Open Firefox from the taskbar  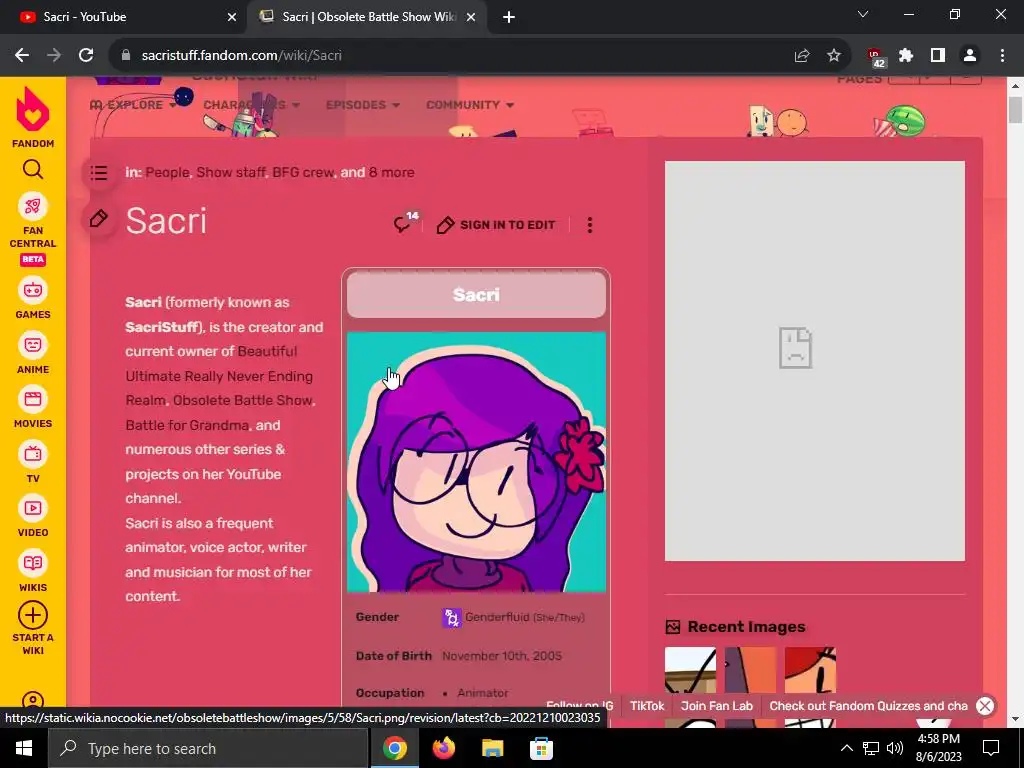pyautogui.click(x=444, y=748)
